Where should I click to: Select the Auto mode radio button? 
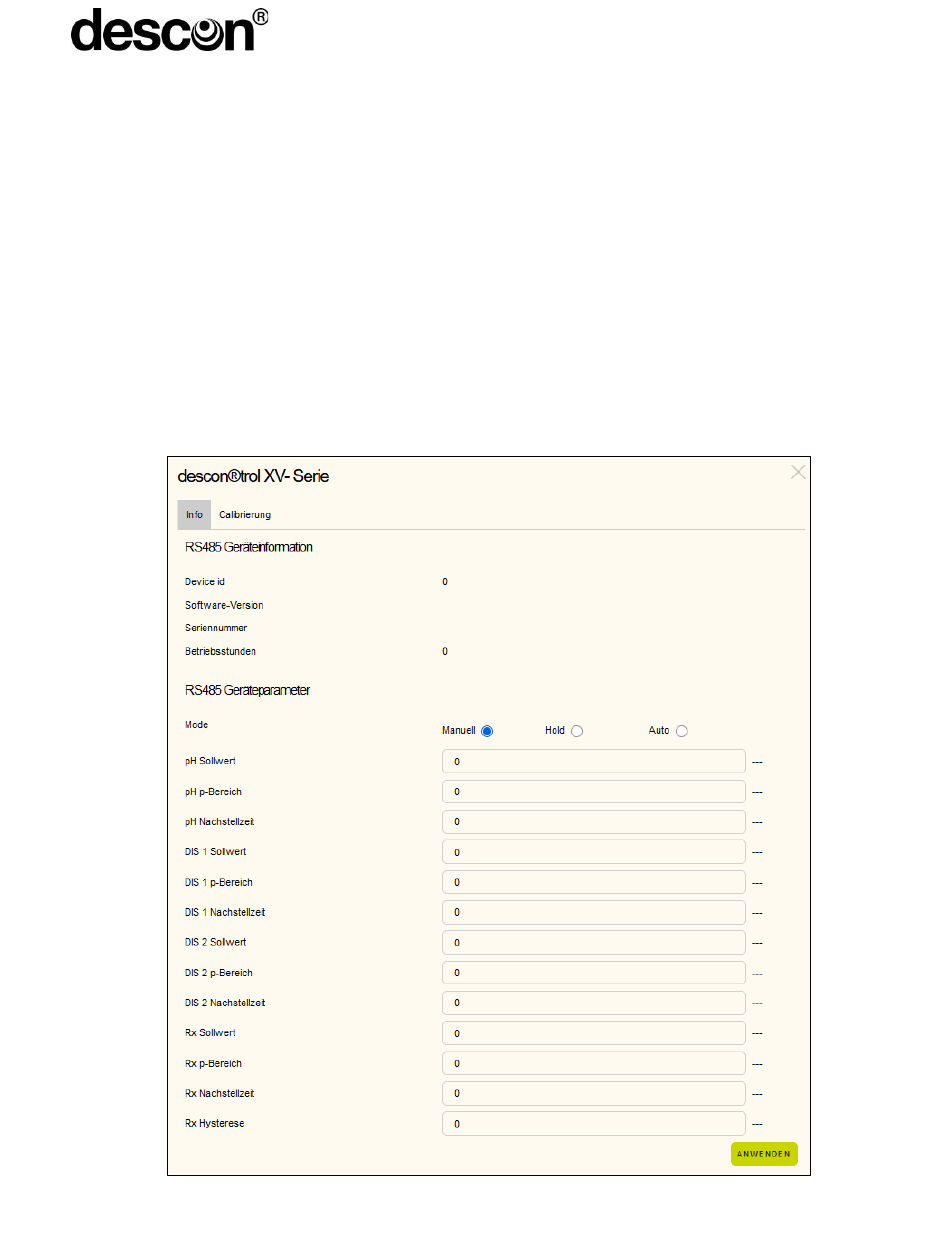coord(682,731)
